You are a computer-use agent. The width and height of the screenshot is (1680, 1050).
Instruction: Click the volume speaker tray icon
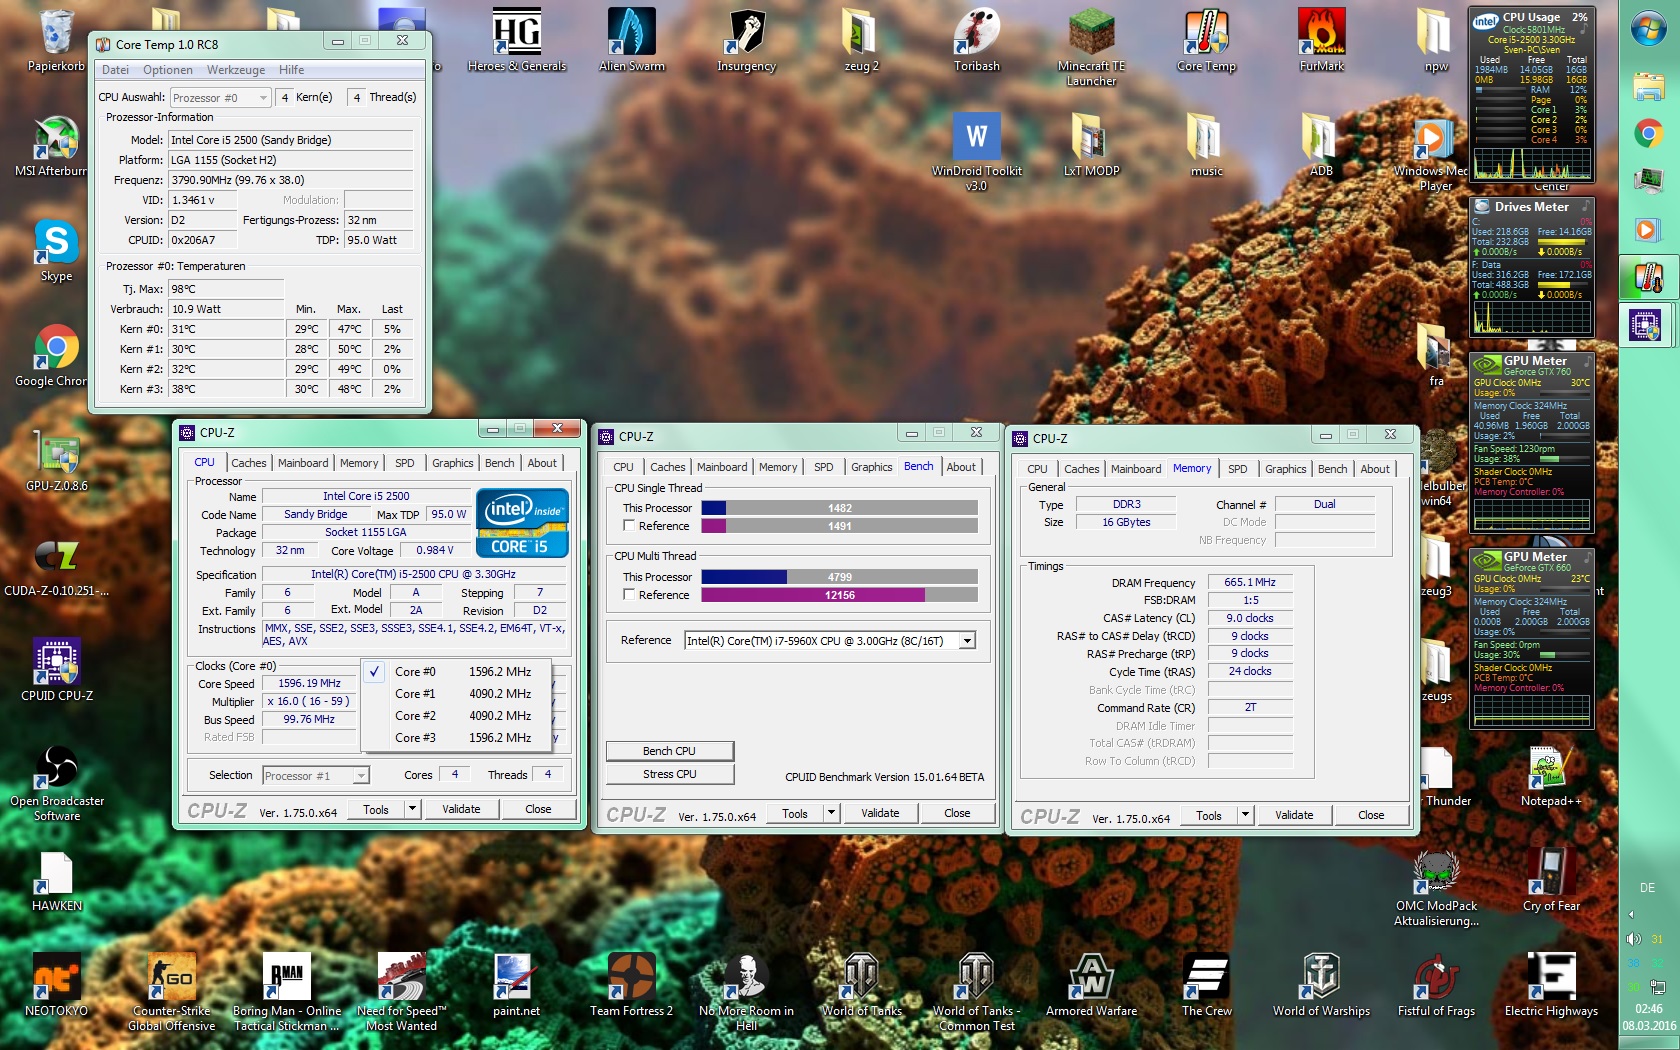(1633, 939)
